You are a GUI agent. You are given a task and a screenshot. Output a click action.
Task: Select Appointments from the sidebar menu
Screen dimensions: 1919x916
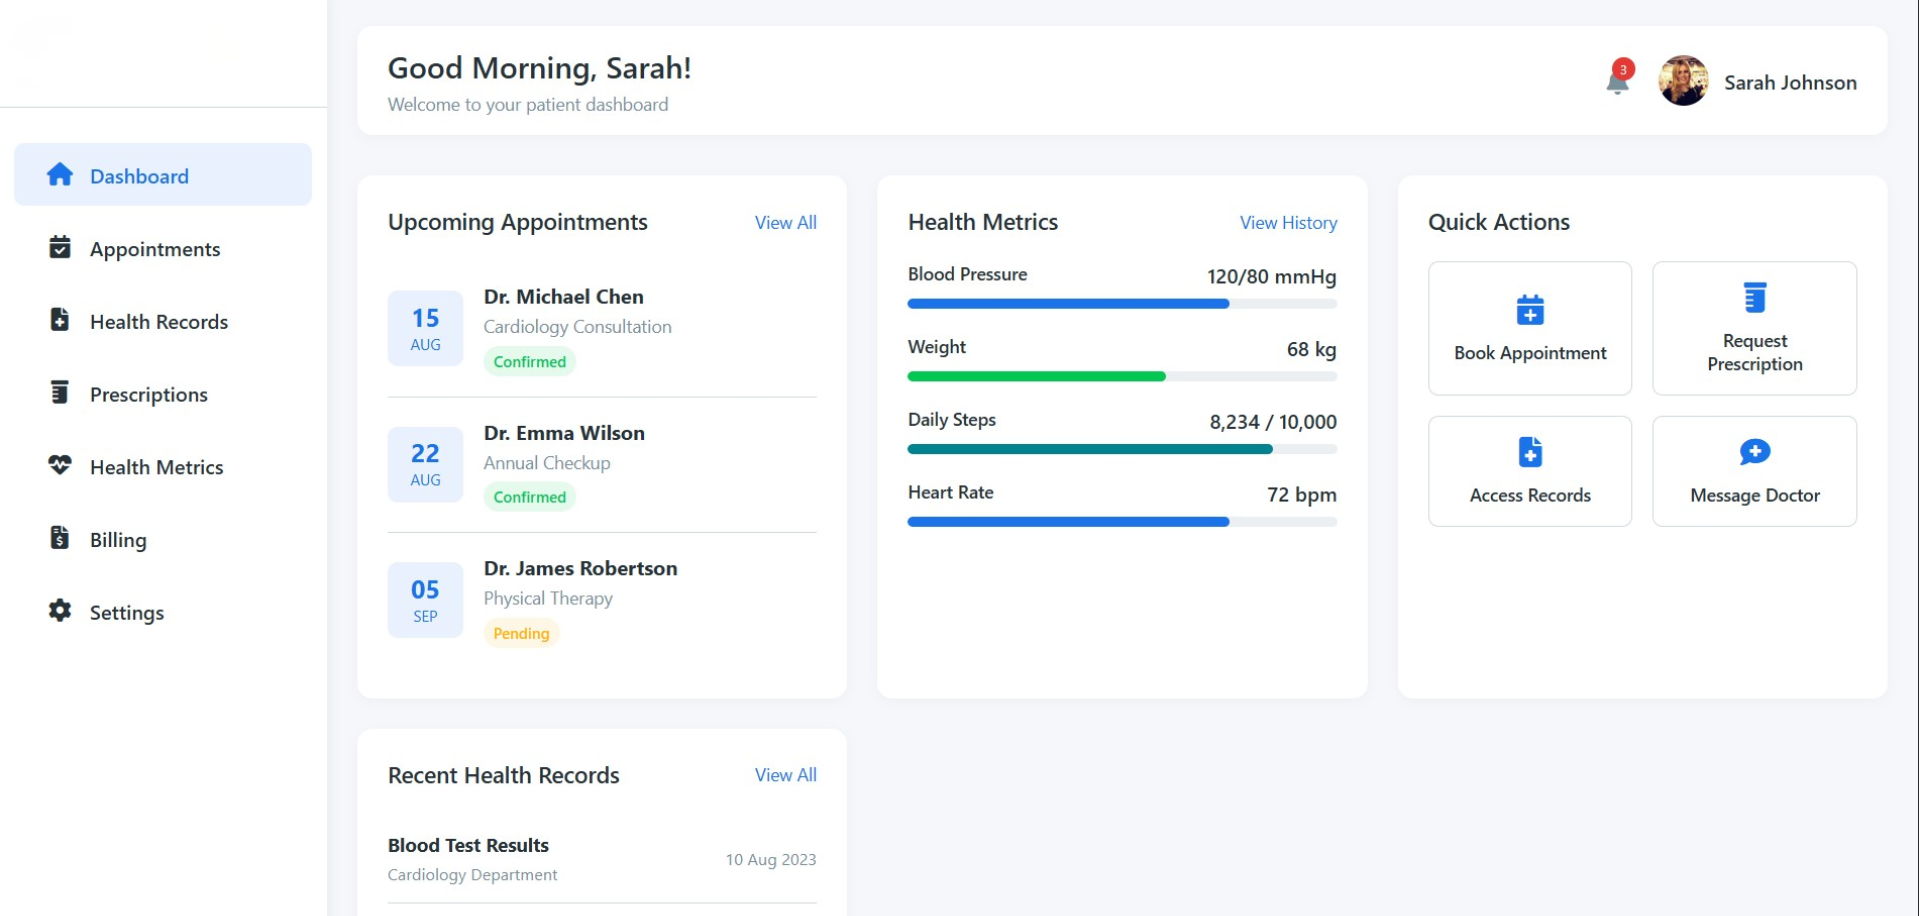(155, 248)
